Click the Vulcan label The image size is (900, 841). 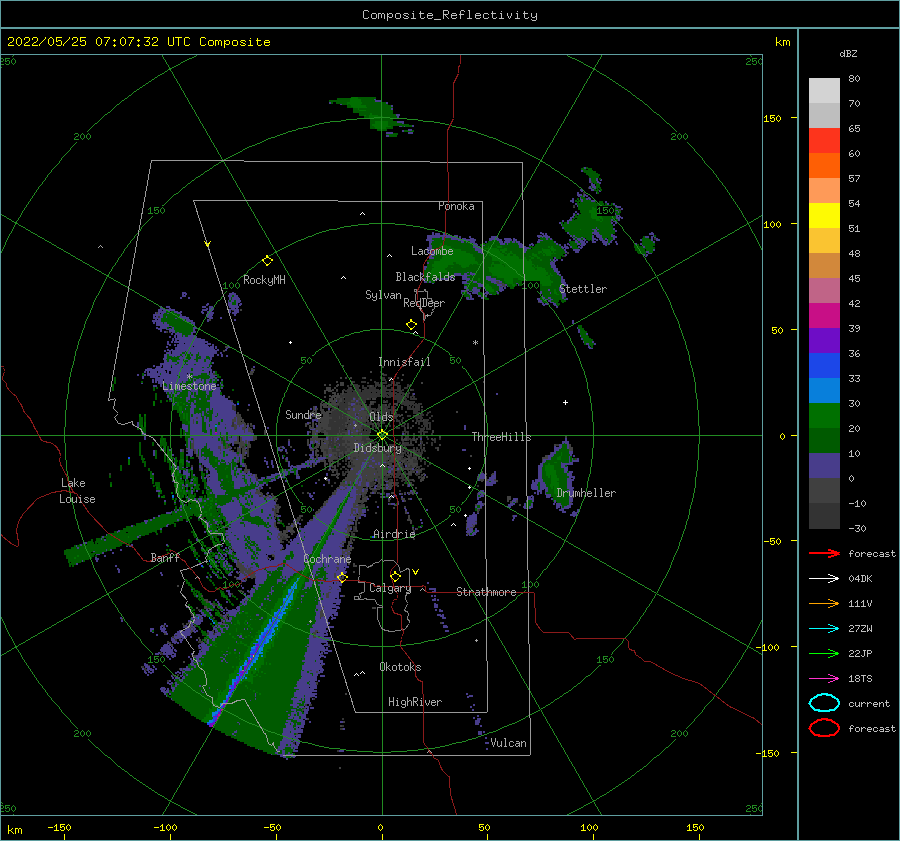coord(508,743)
